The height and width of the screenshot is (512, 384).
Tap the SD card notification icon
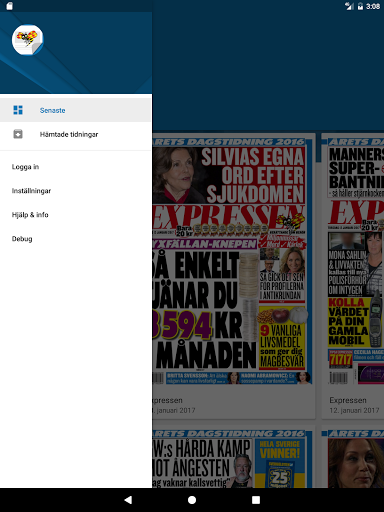click(x=9, y=6)
